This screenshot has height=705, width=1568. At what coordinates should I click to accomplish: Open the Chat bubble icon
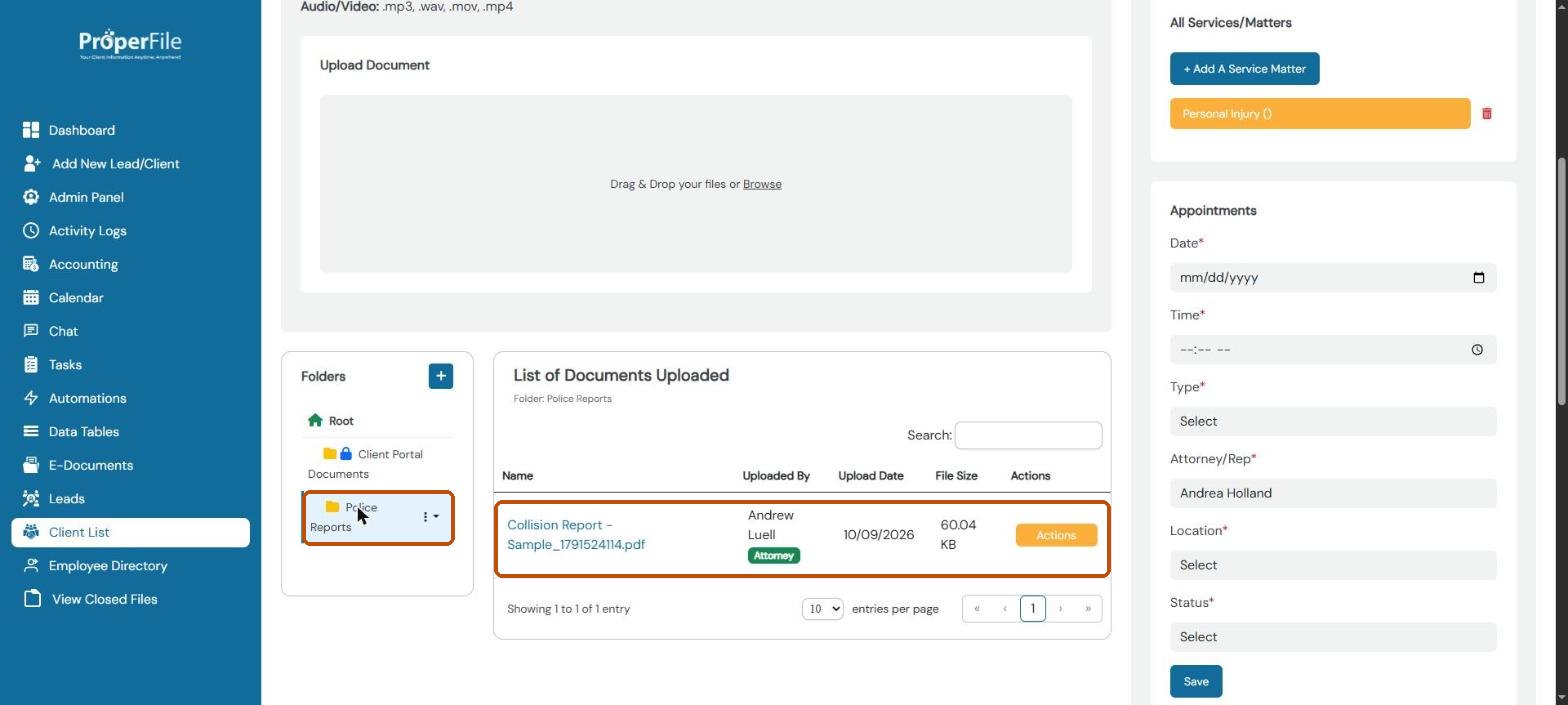pos(31,331)
